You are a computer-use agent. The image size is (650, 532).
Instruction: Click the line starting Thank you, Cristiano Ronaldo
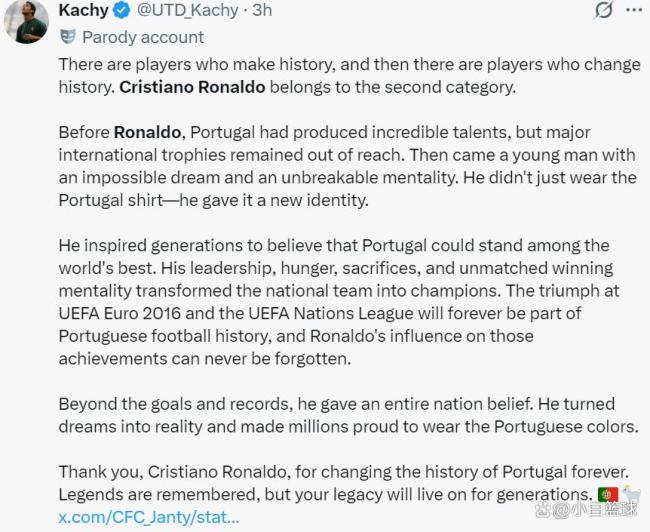pyautogui.click(x=344, y=472)
